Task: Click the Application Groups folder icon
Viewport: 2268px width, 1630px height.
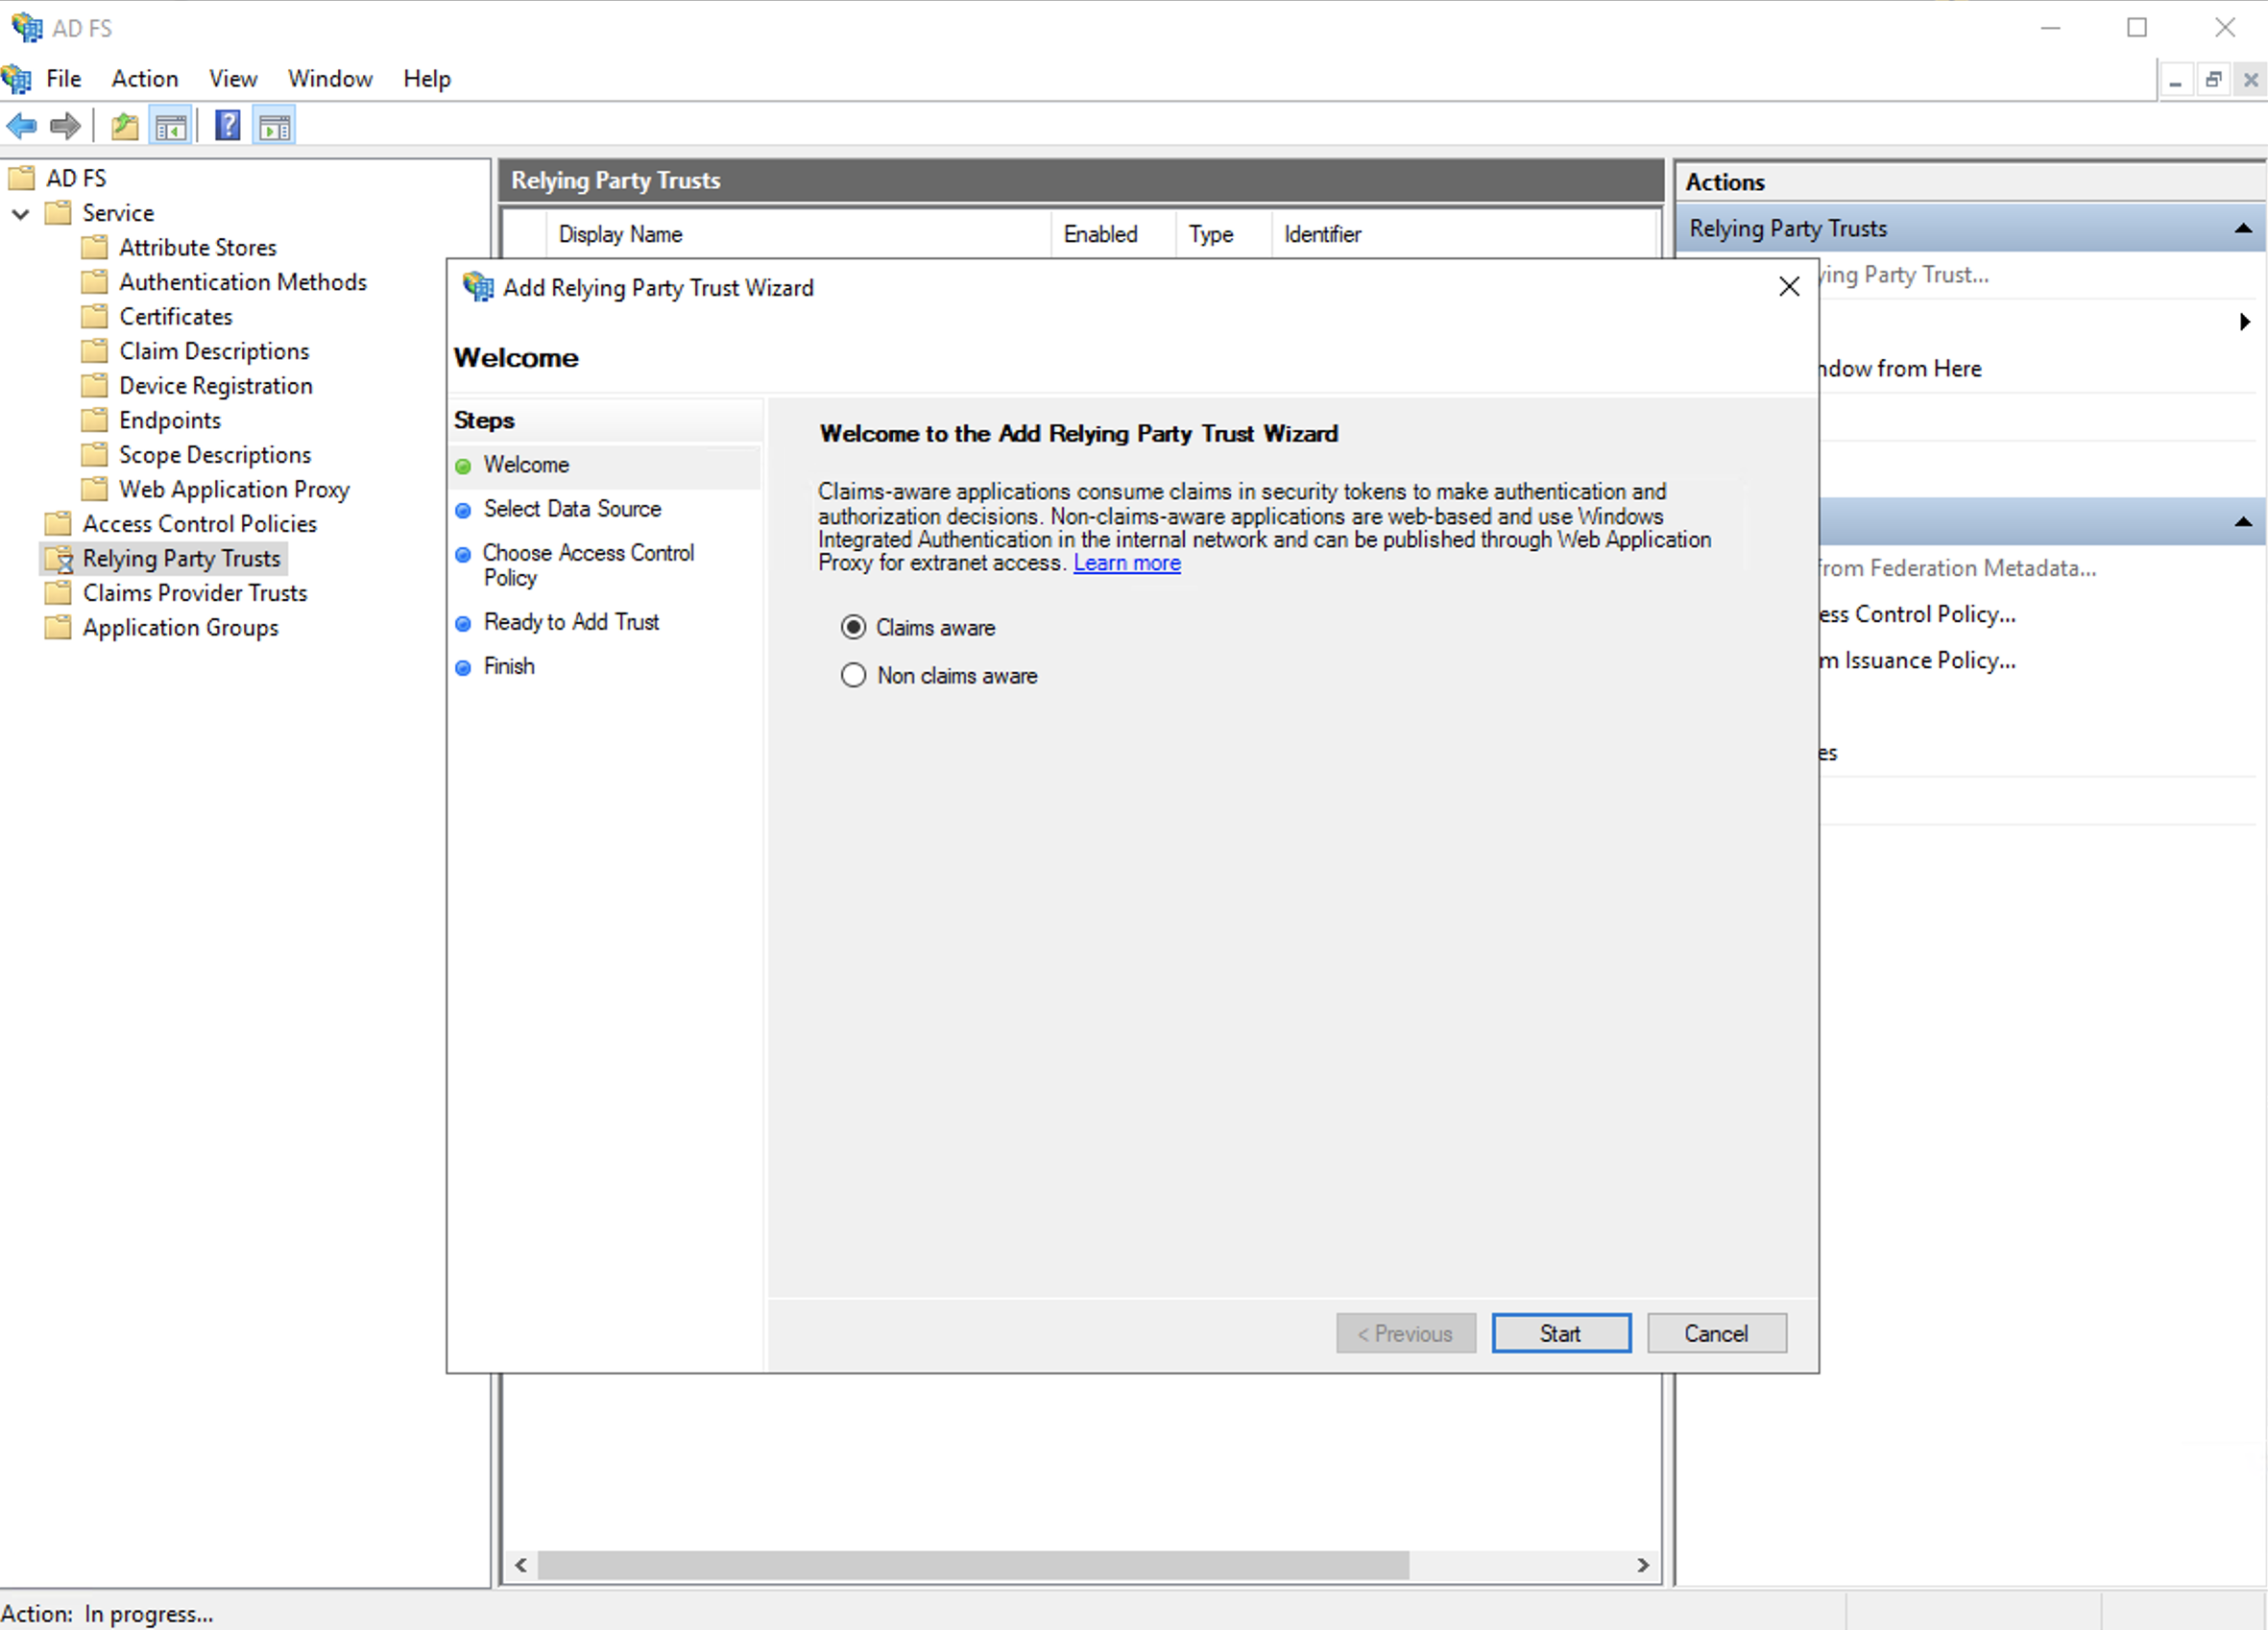Action: click(x=59, y=627)
